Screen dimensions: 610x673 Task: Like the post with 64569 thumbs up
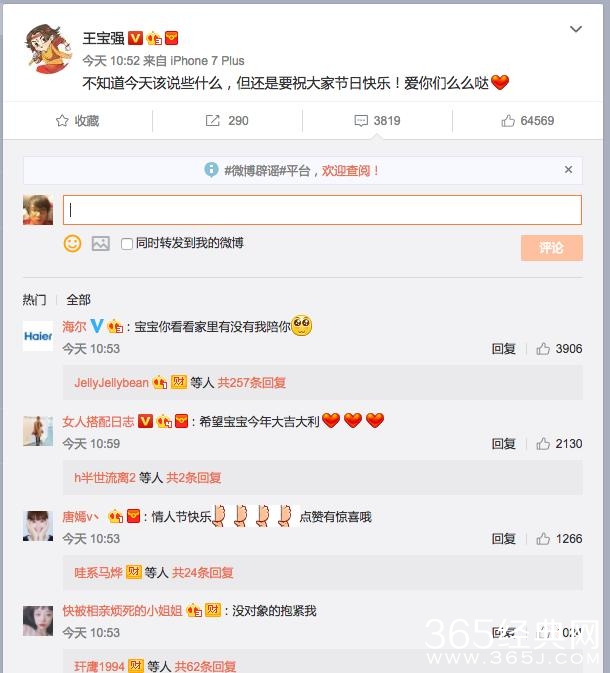[508, 121]
